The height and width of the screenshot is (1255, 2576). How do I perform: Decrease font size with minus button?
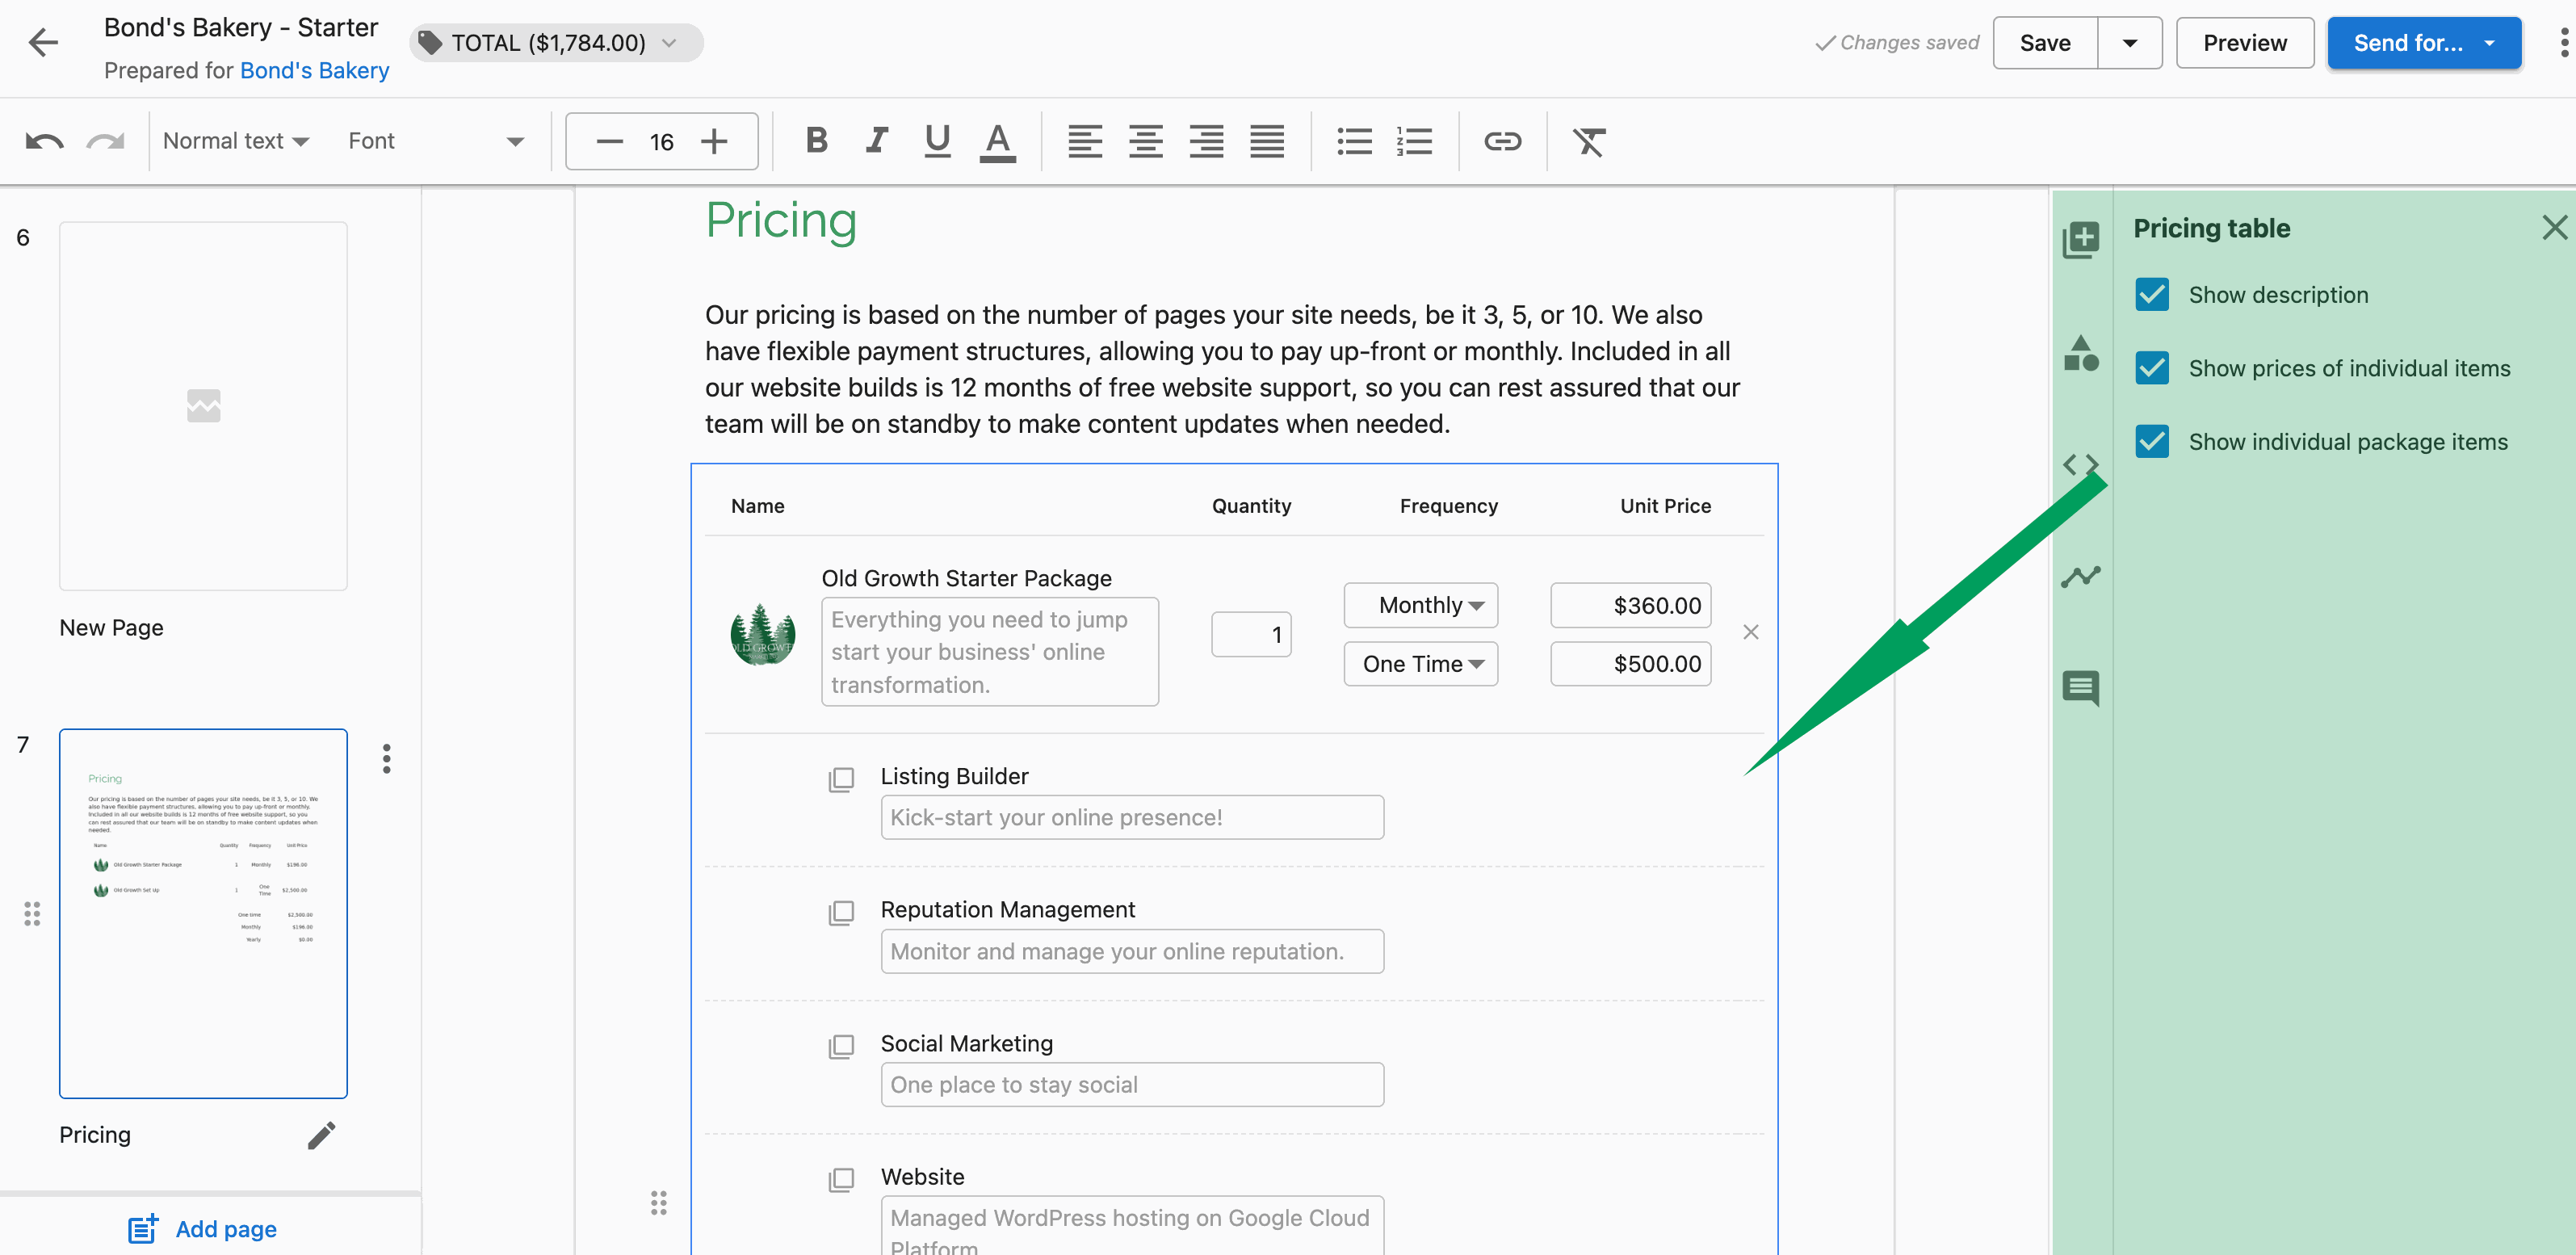609,142
